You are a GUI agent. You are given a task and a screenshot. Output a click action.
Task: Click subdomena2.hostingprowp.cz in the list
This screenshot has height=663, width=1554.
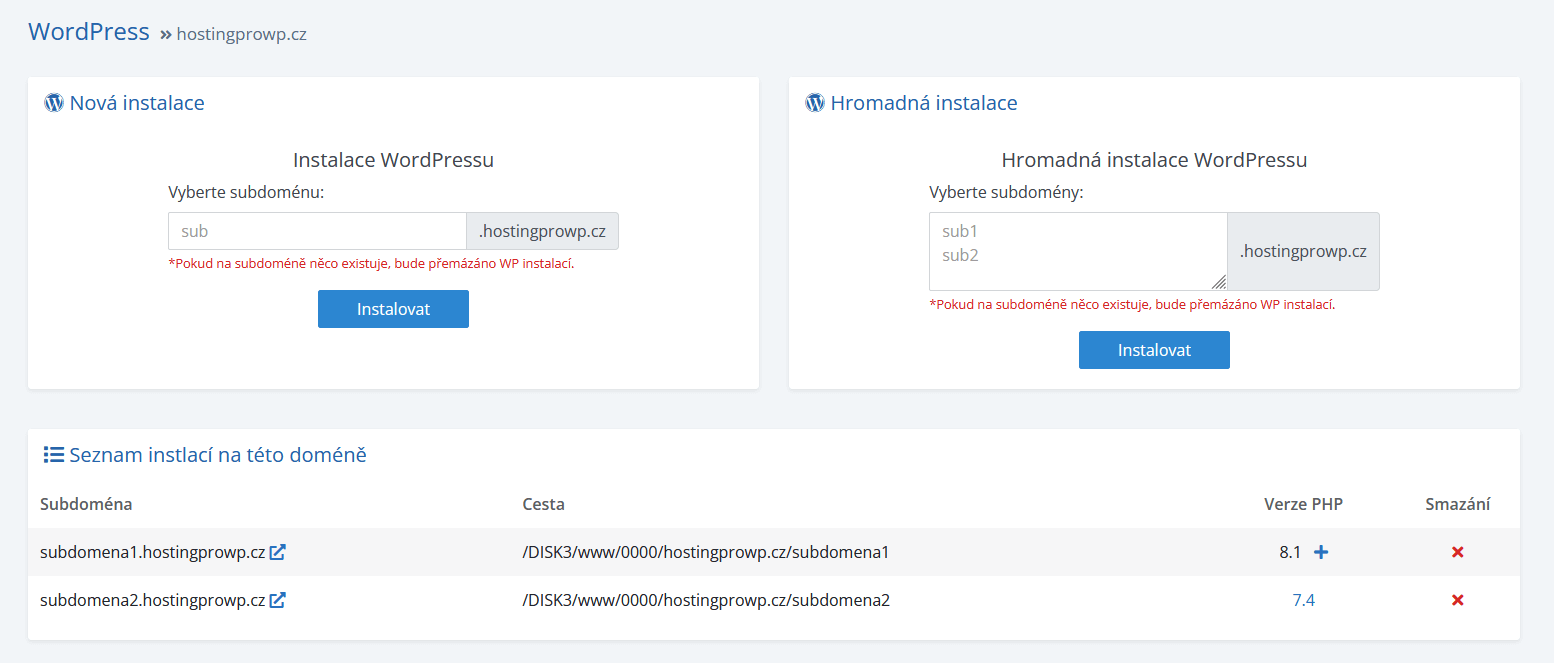click(x=152, y=600)
